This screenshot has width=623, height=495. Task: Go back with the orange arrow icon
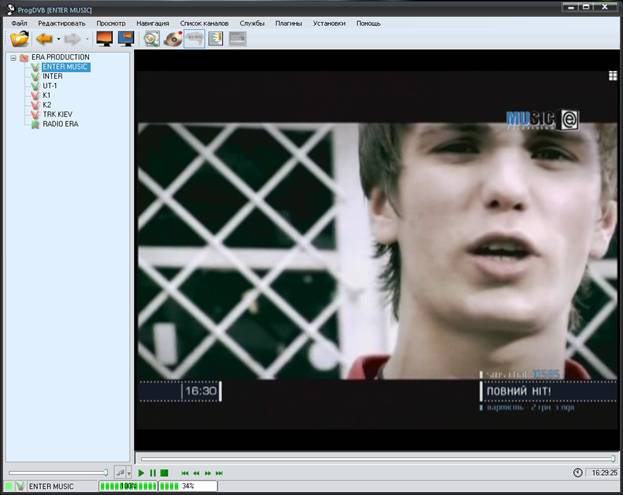coord(44,39)
